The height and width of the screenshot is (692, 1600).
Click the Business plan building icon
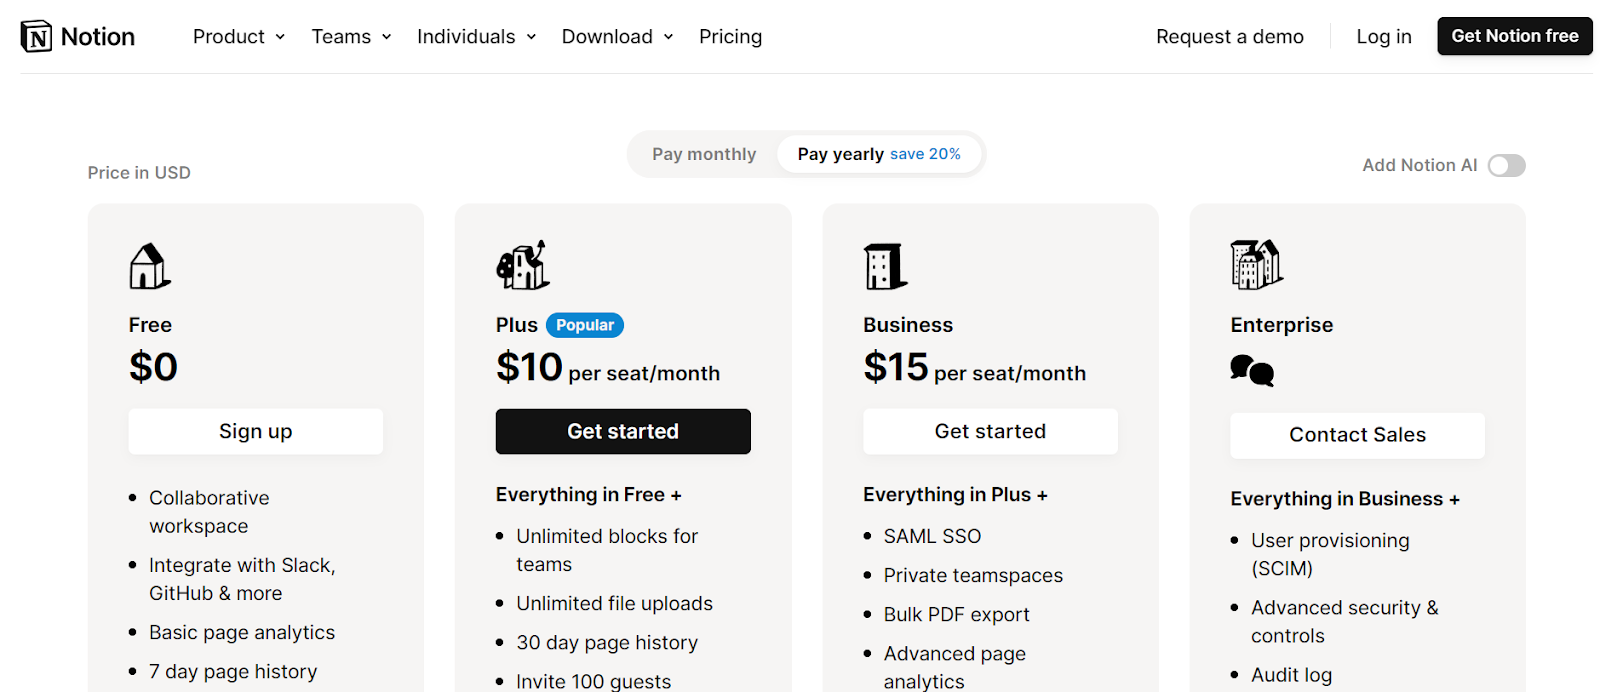[x=885, y=266]
